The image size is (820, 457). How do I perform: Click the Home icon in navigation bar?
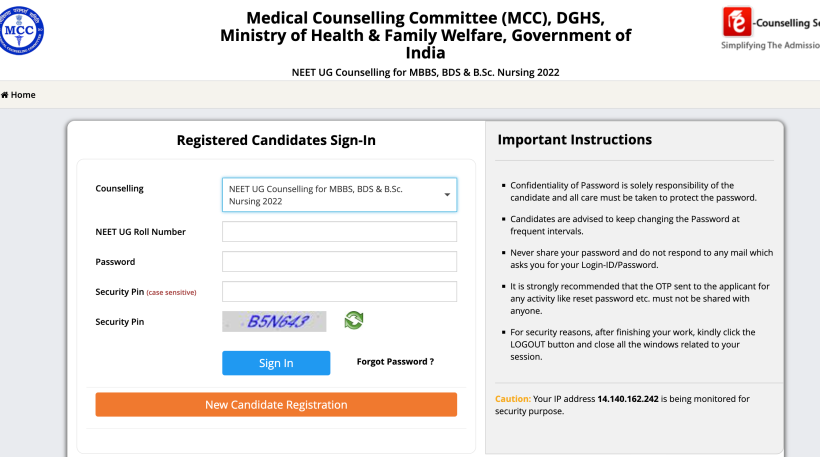5,95
